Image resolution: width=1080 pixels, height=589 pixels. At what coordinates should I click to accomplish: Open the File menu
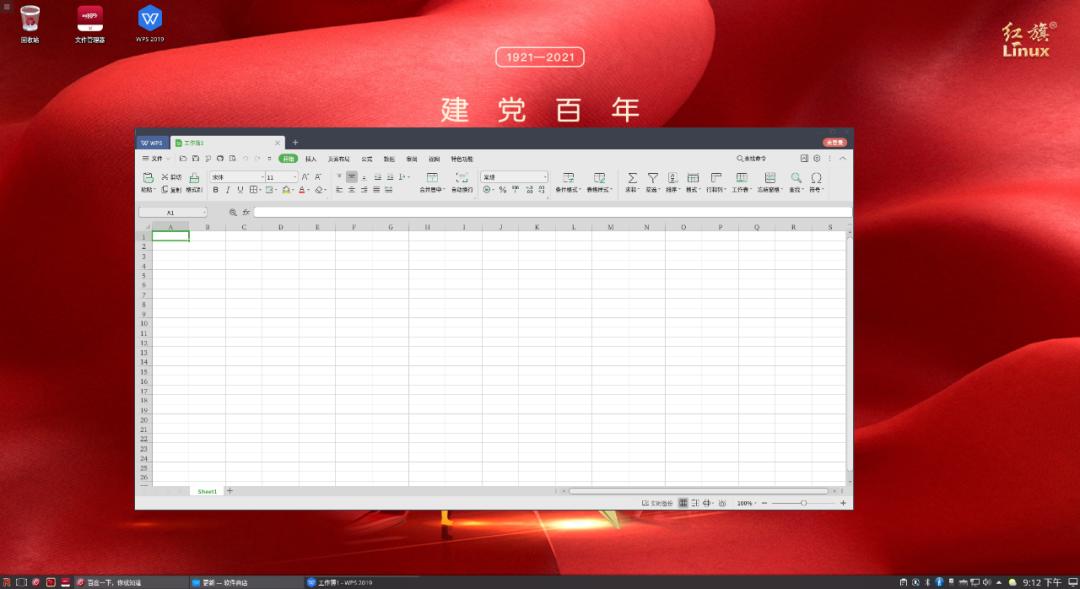(156, 158)
